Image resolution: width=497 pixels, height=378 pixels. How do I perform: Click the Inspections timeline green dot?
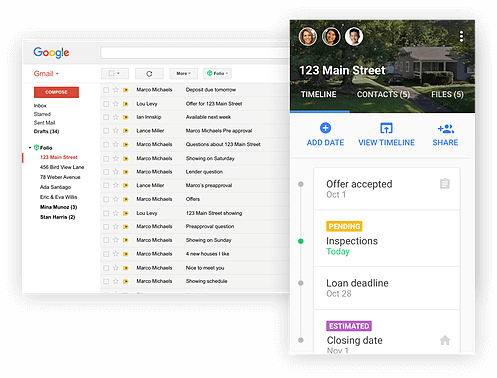click(301, 241)
